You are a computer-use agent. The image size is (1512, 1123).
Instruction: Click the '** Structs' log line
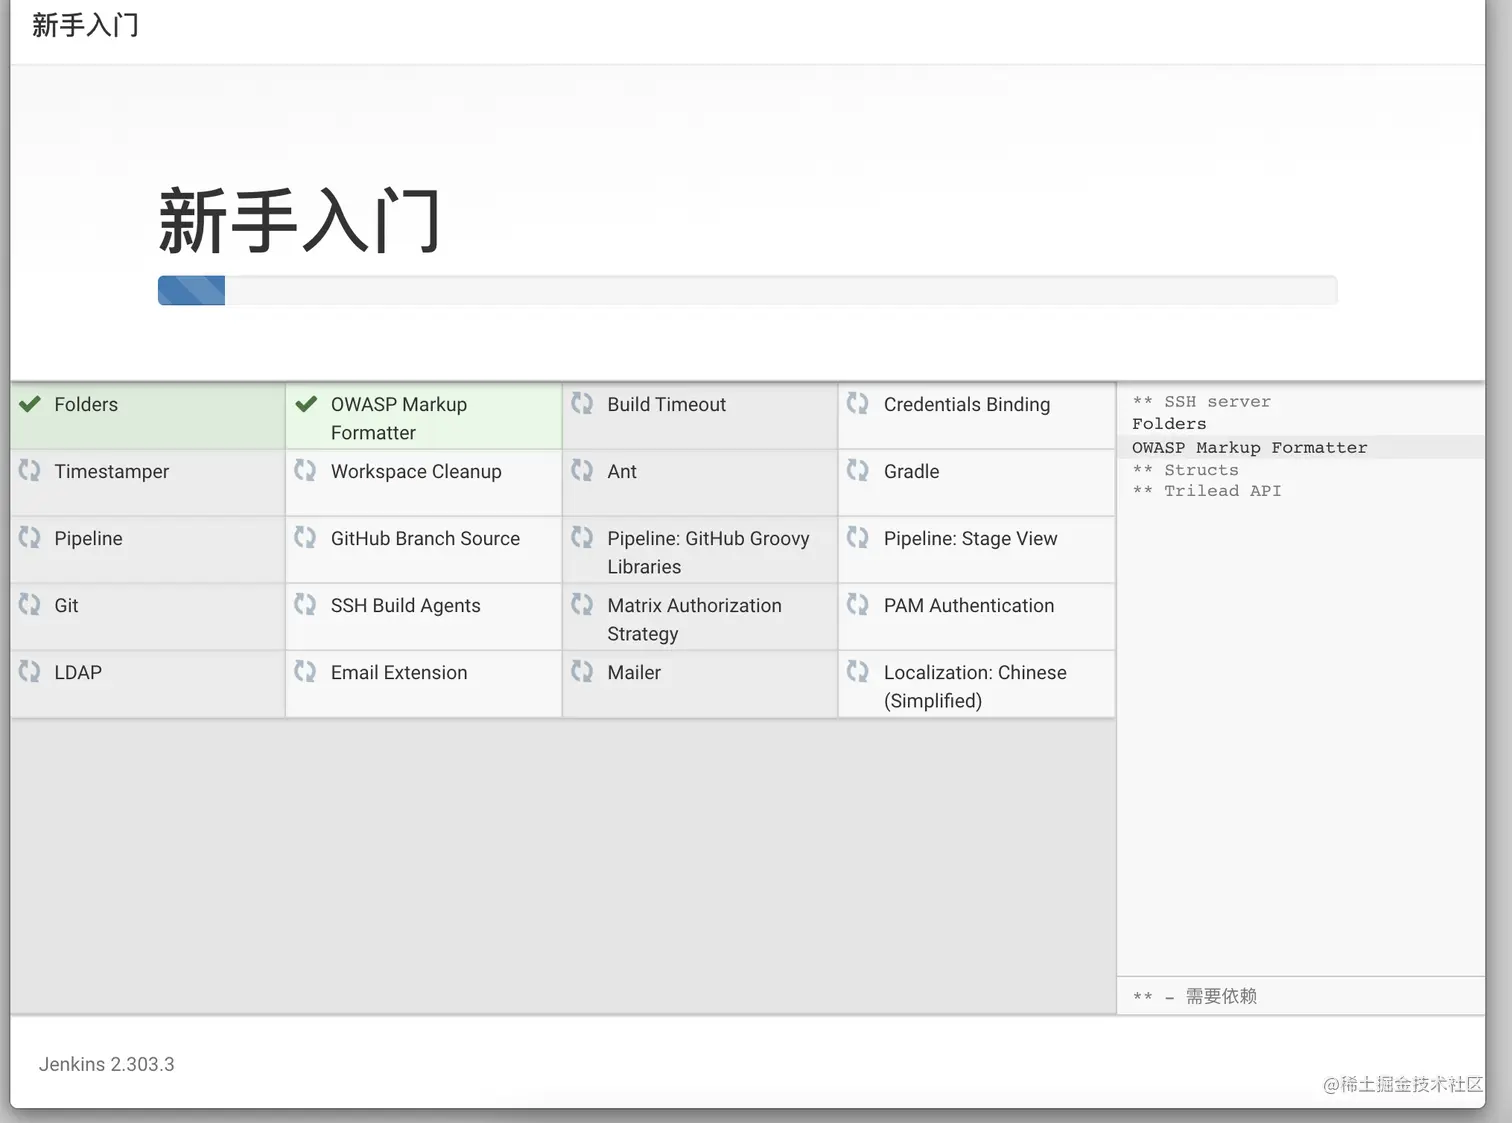pyautogui.click(x=1185, y=469)
